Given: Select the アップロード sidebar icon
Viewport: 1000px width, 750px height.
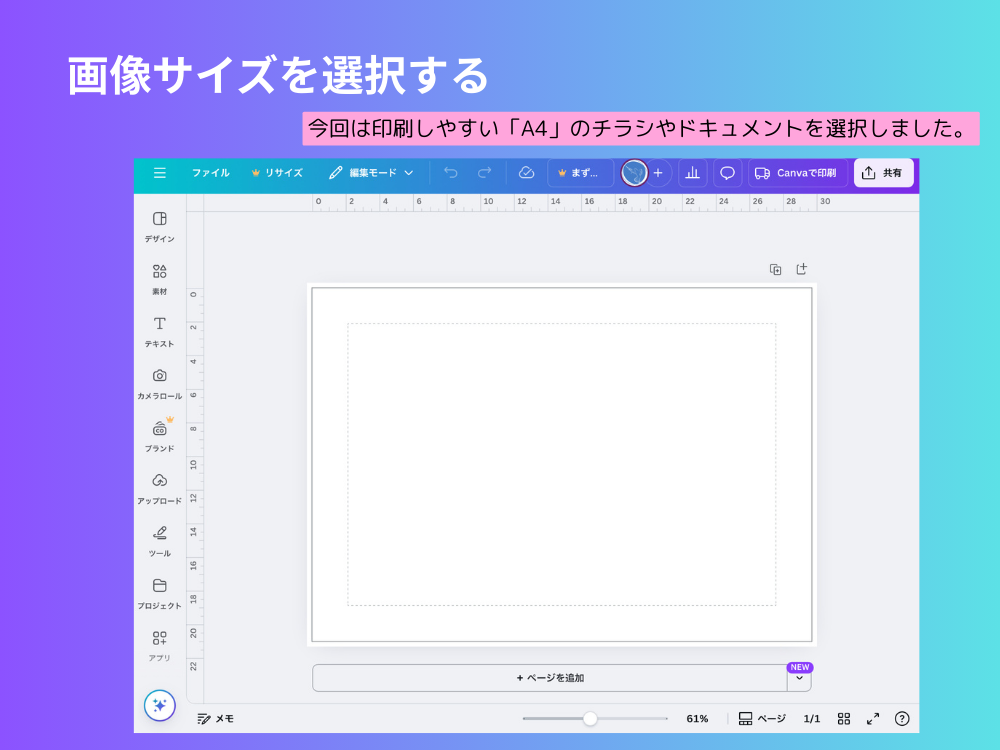Looking at the screenshot, I should pyautogui.click(x=160, y=486).
